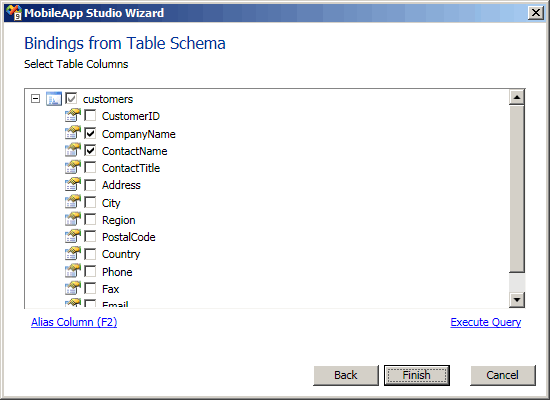Screen dimensions: 550x400
Task: Close the wizard window
Action: coord(536,13)
